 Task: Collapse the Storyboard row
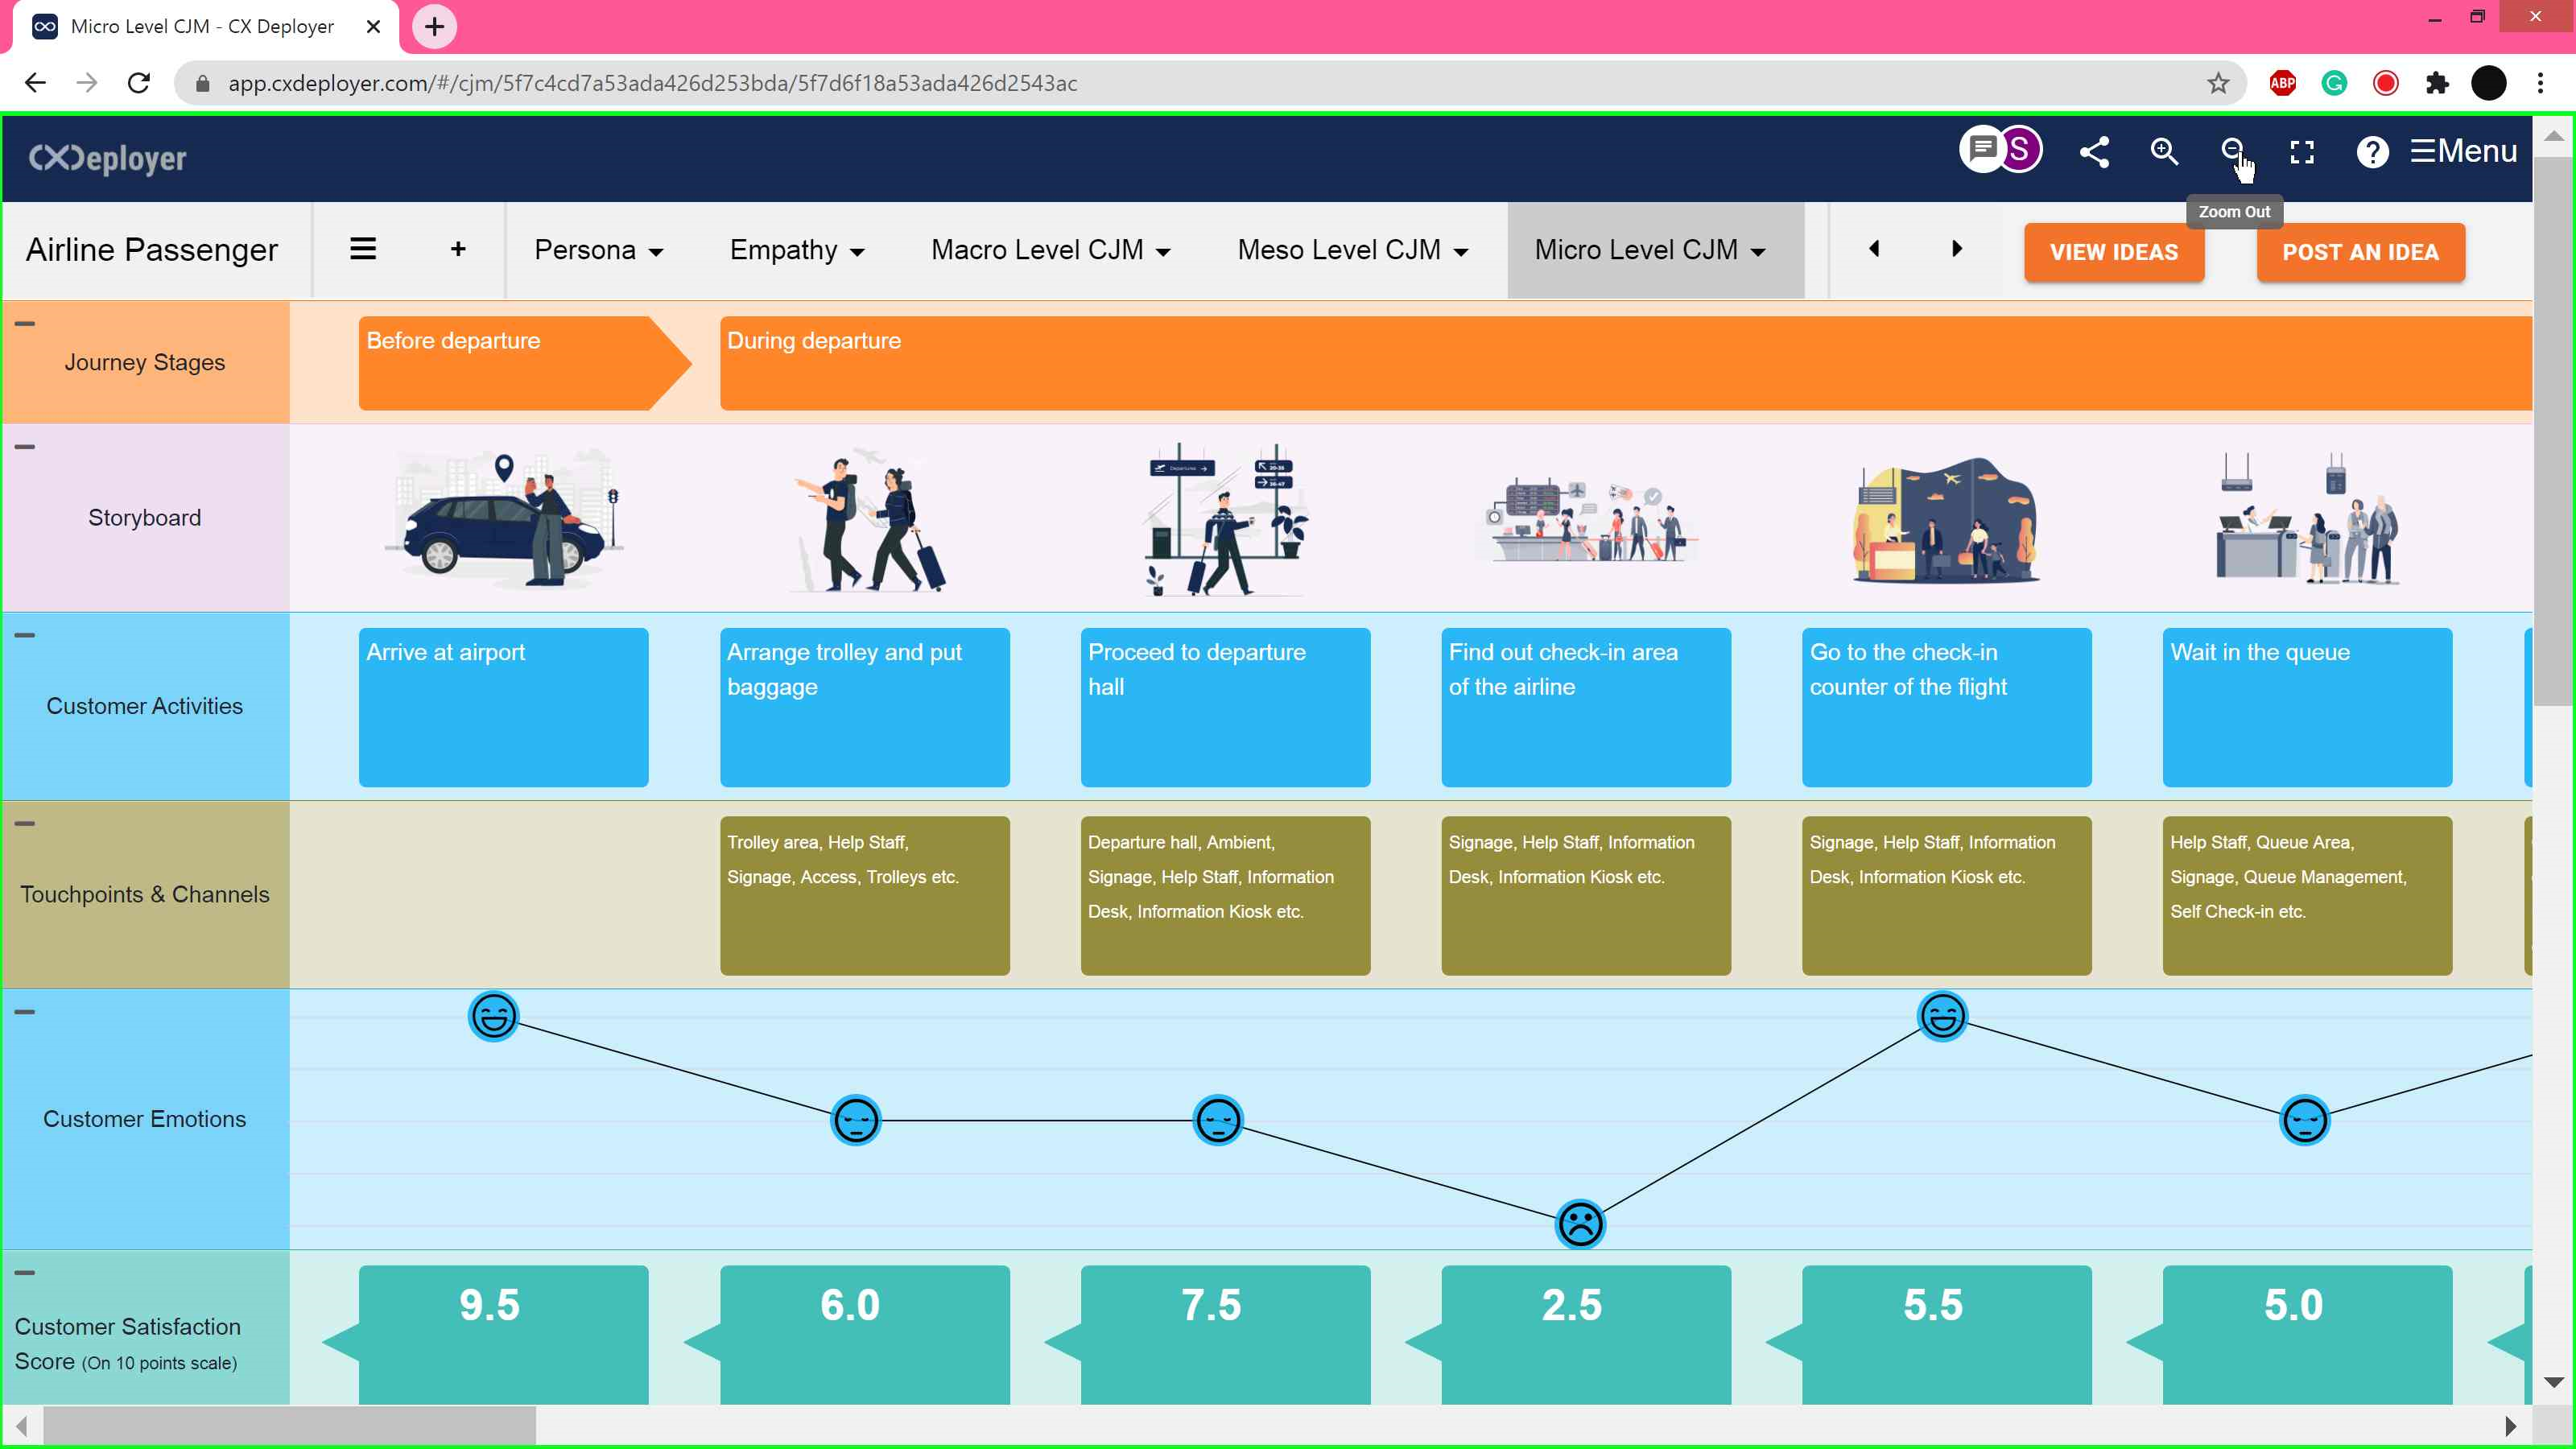(25, 447)
